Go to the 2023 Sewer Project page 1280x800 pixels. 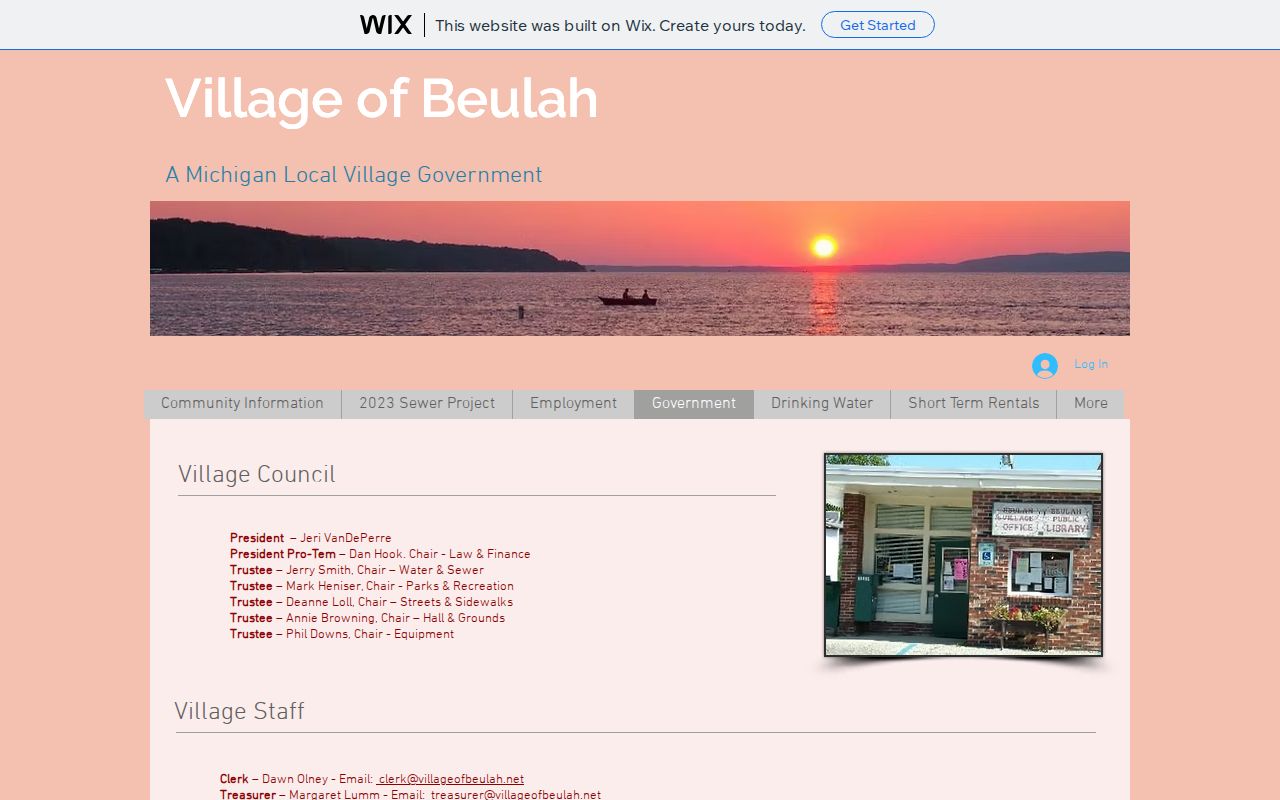pos(427,404)
